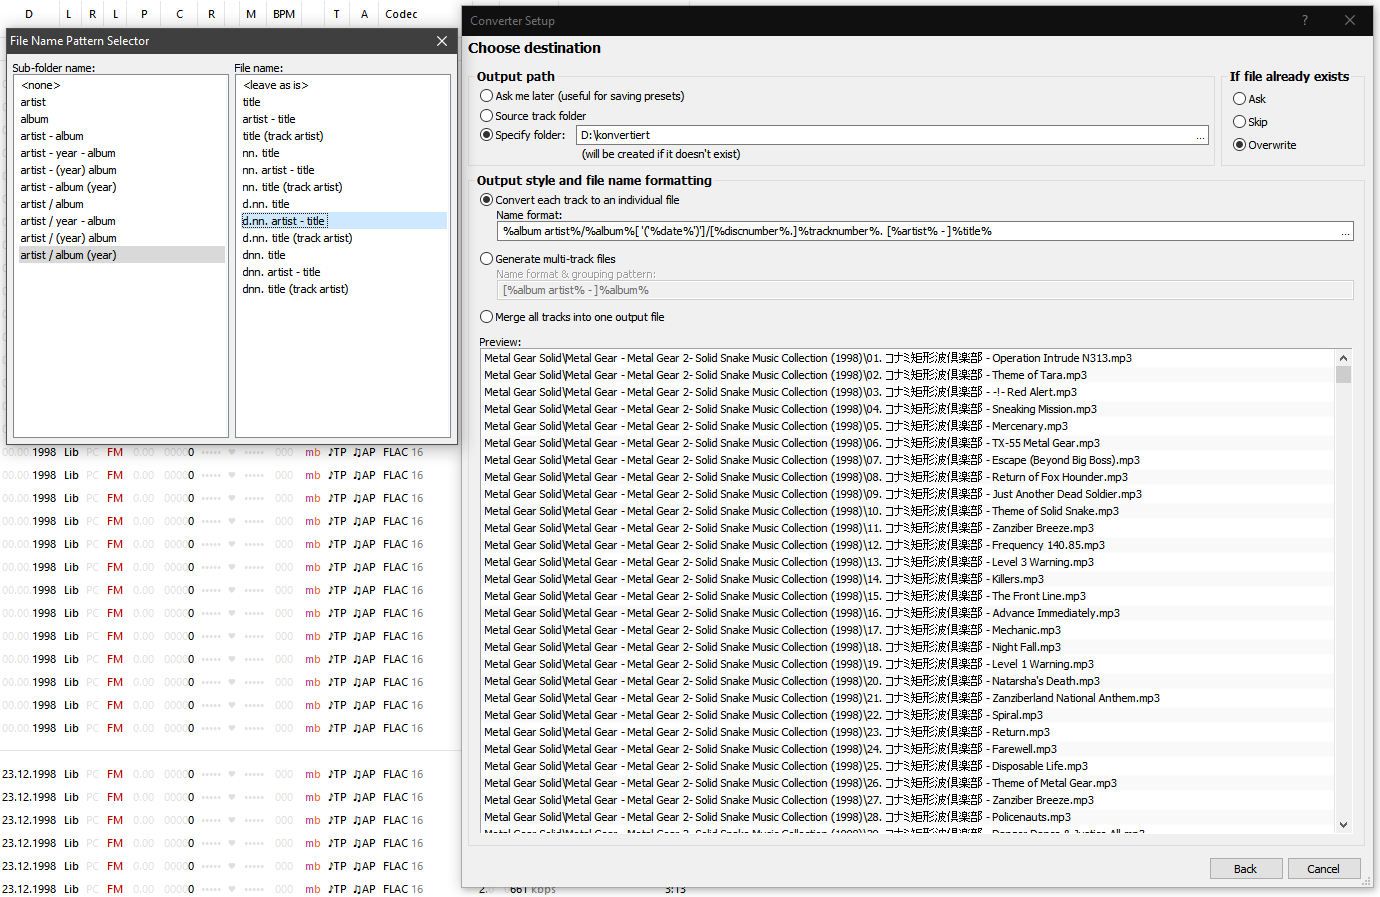Select '<leave as is>' file name option

[343, 85]
